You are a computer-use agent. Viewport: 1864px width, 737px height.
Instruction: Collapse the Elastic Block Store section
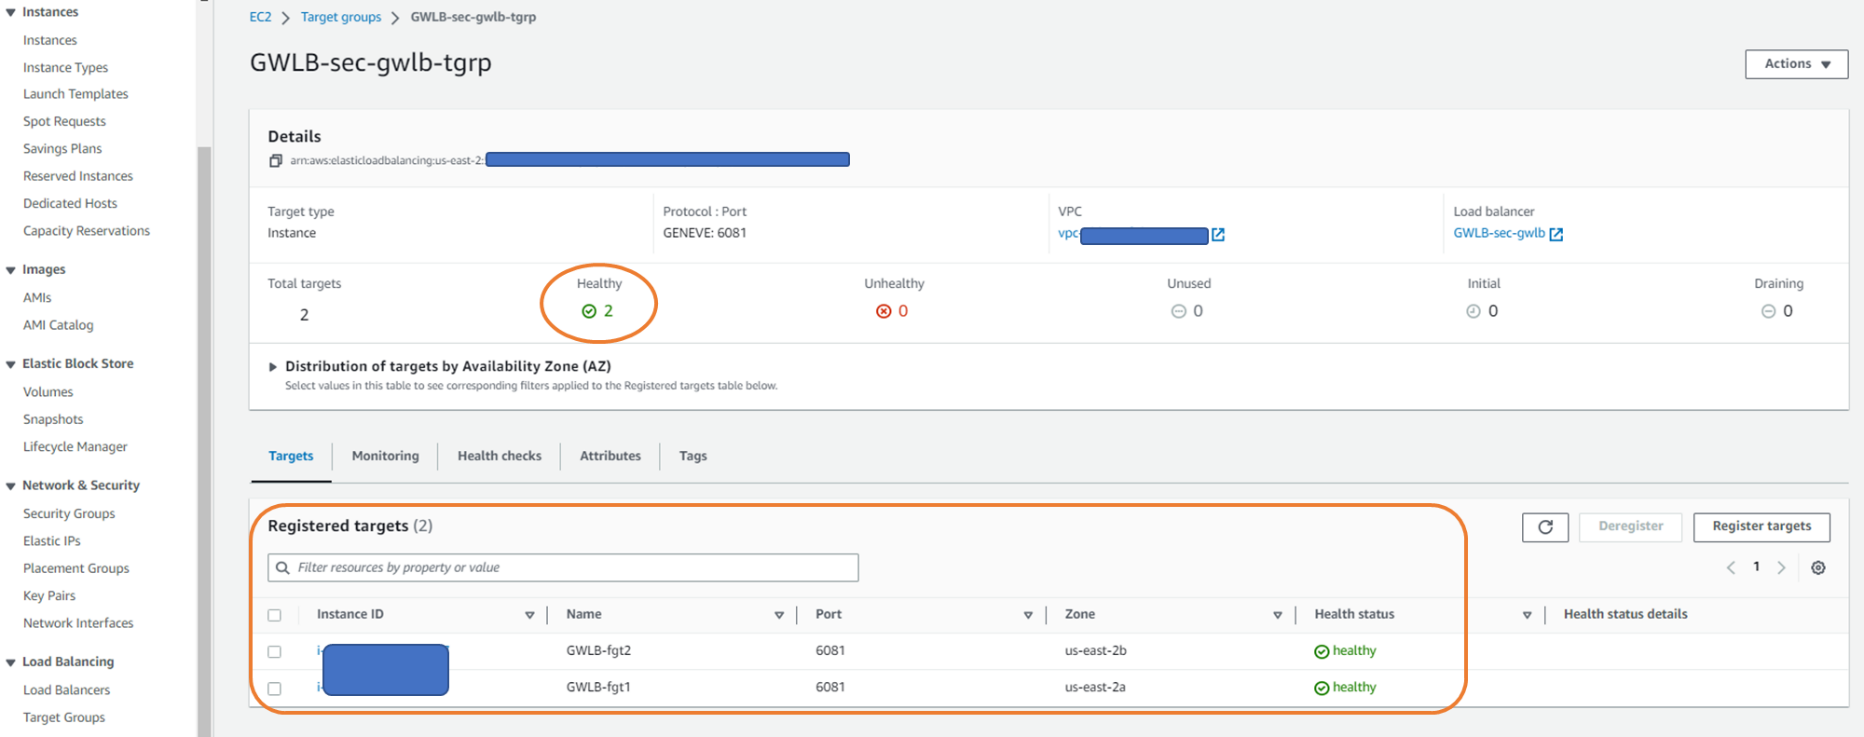11,364
